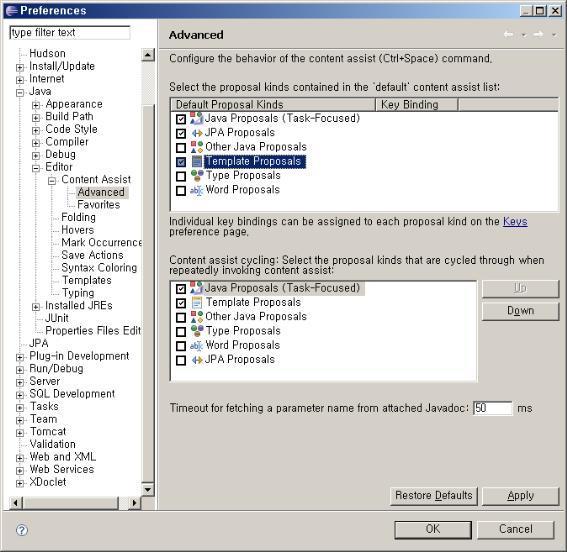The width and height of the screenshot is (567, 552).
Task: Click the Cancel button
Action: [515, 529]
